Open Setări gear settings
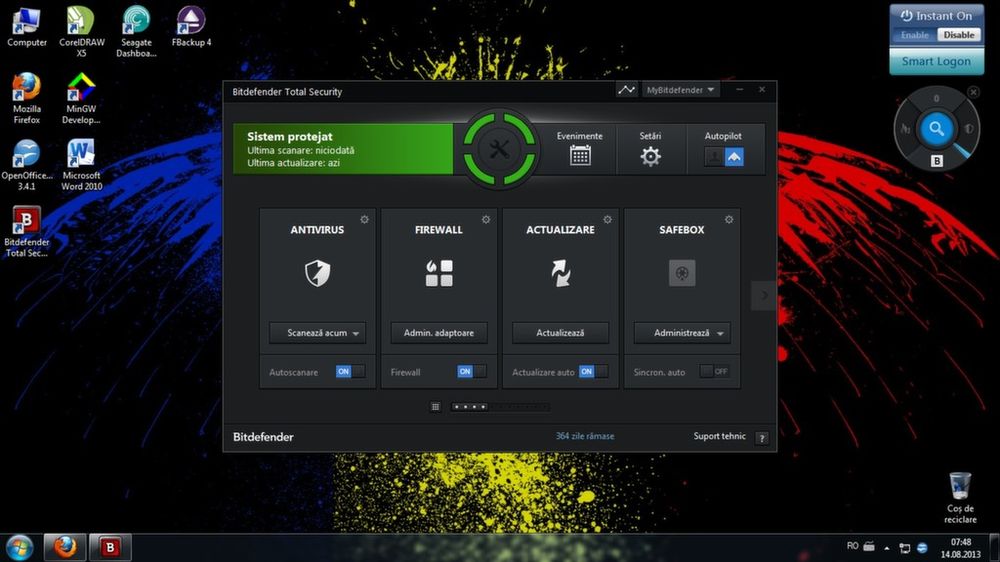 651,156
